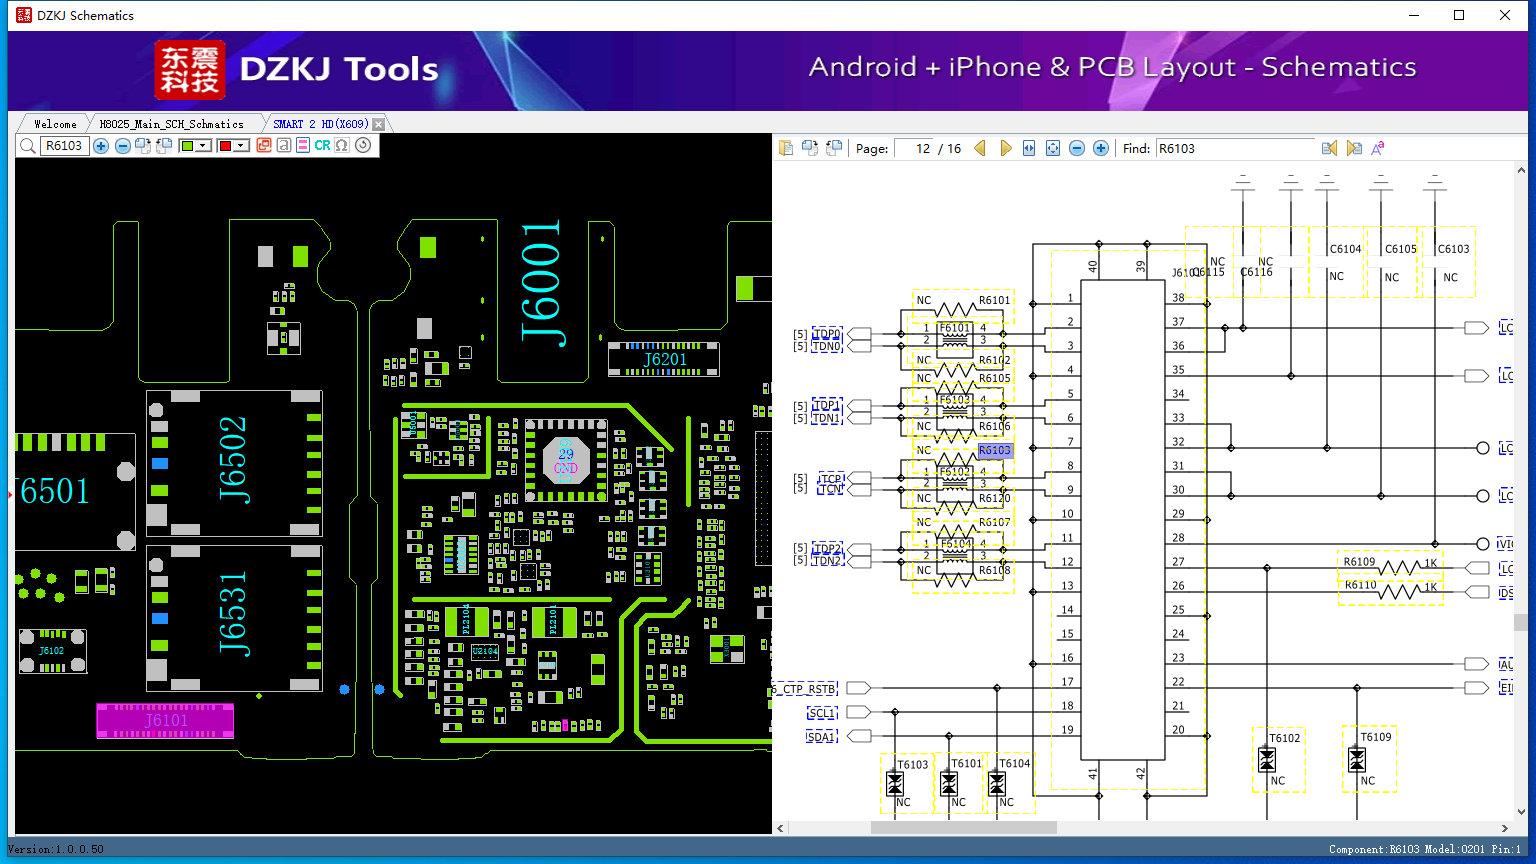Click the J6502 component on PCB

point(233,462)
